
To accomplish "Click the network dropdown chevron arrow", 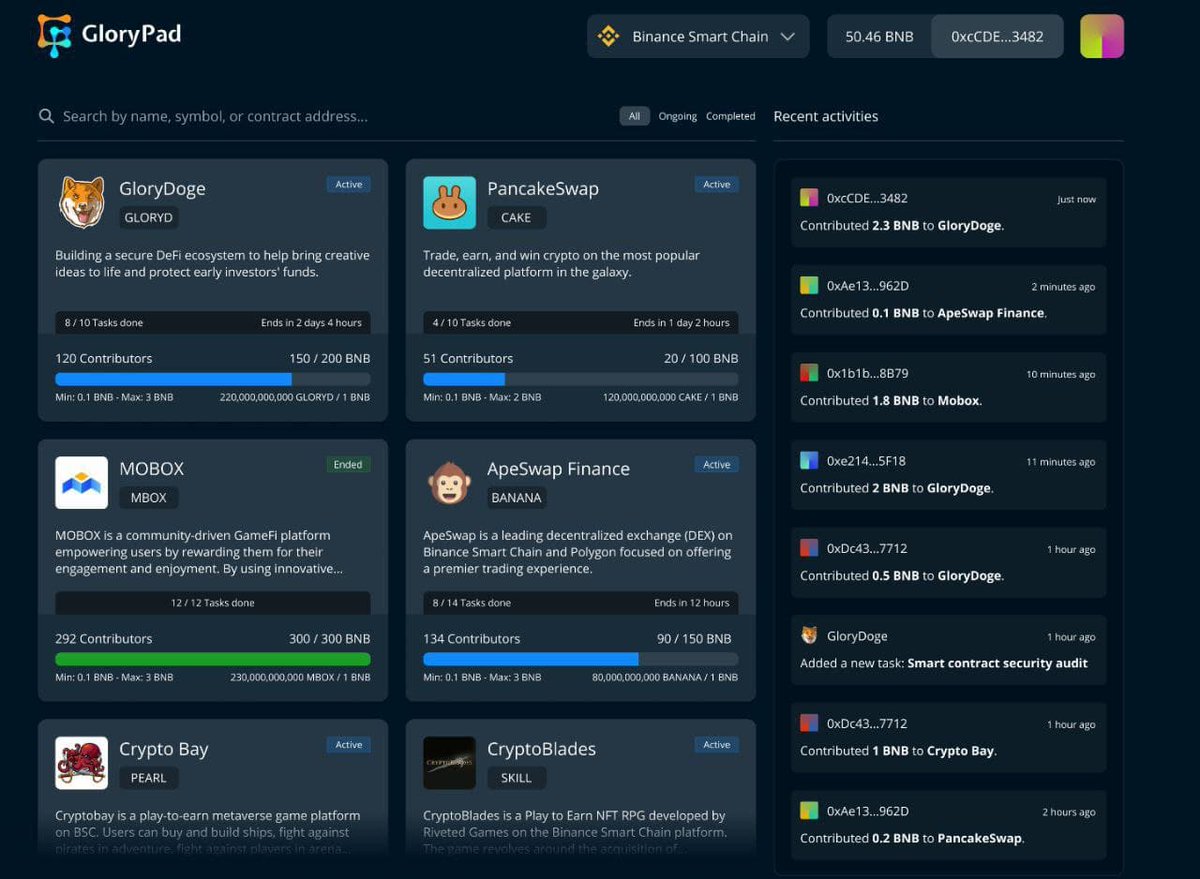I will [788, 37].
